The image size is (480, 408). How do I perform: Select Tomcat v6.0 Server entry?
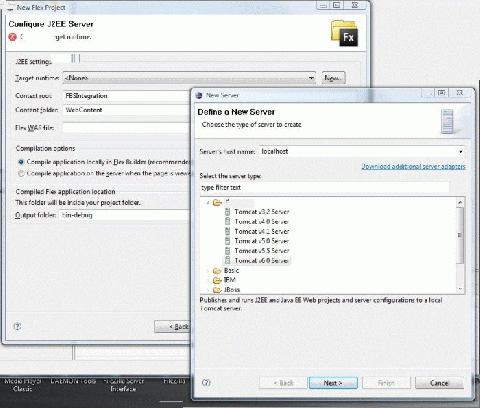pos(262,260)
